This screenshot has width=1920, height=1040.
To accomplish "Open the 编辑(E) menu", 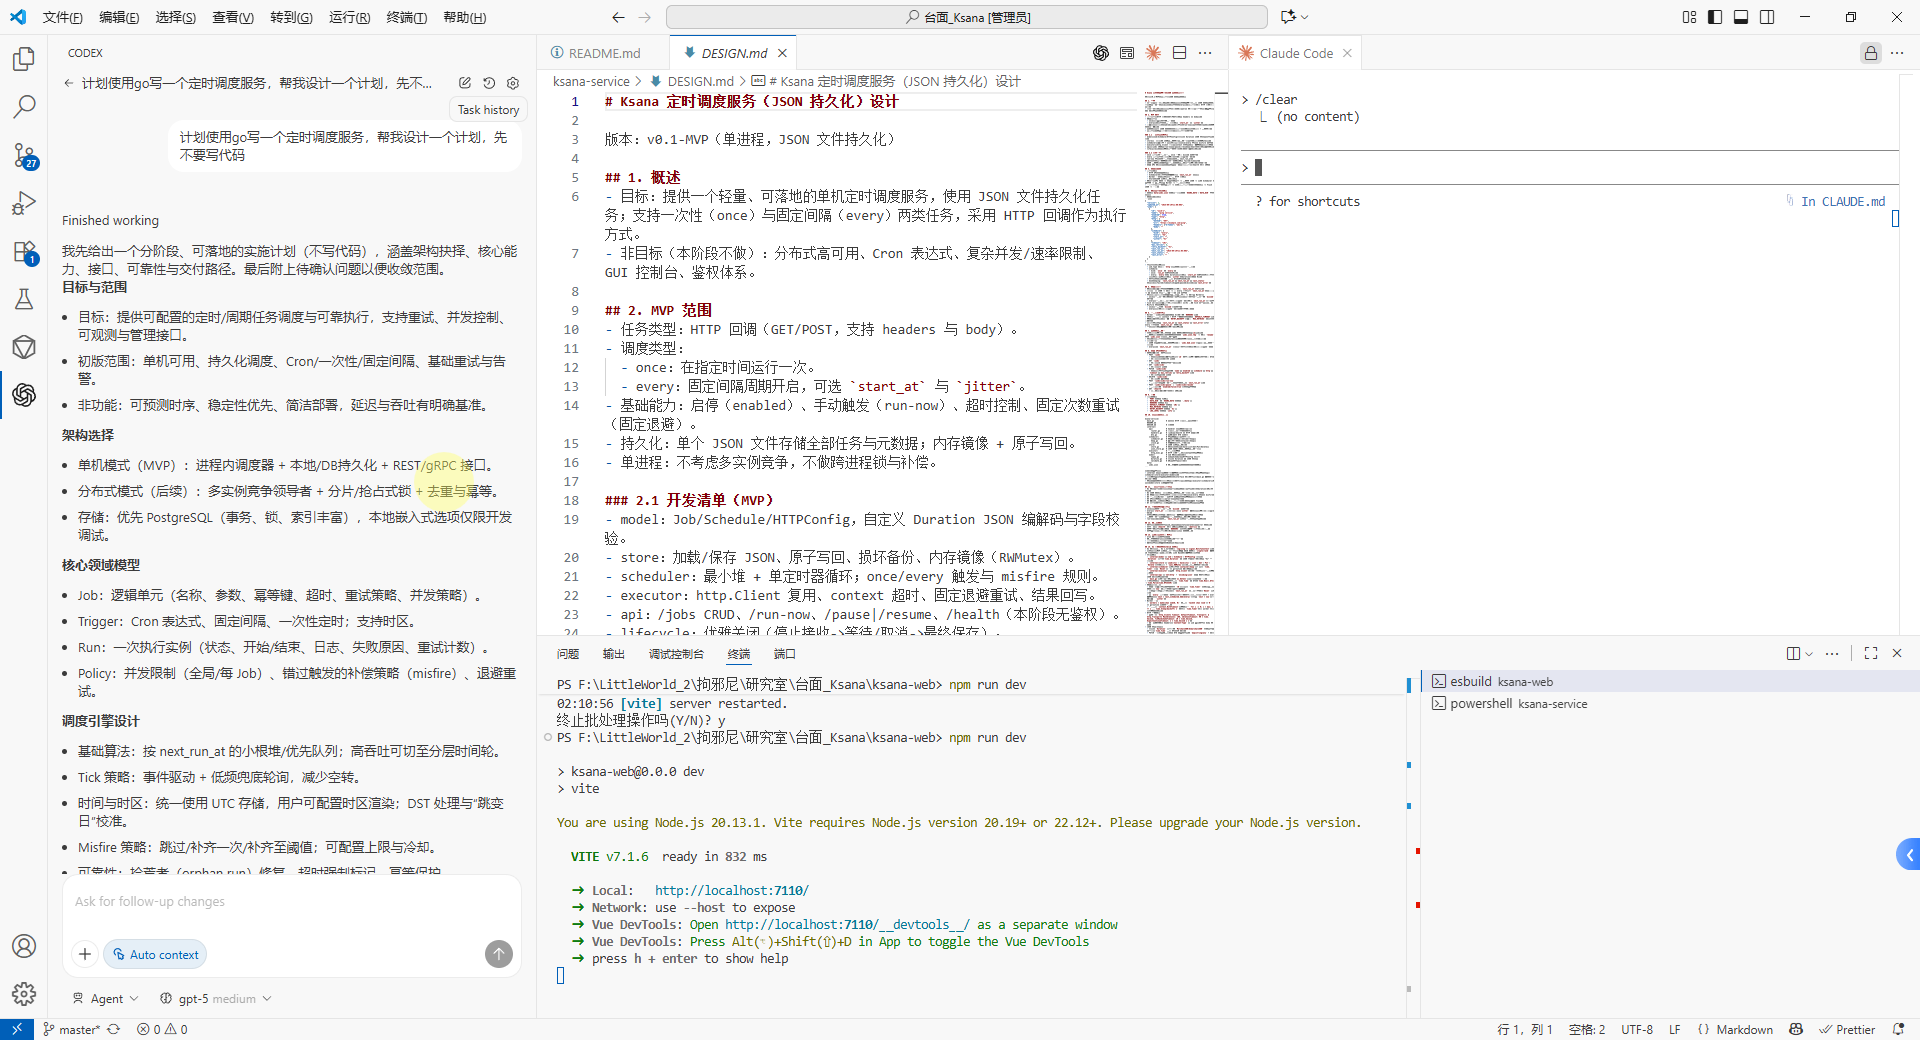I will pyautogui.click(x=119, y=17).
